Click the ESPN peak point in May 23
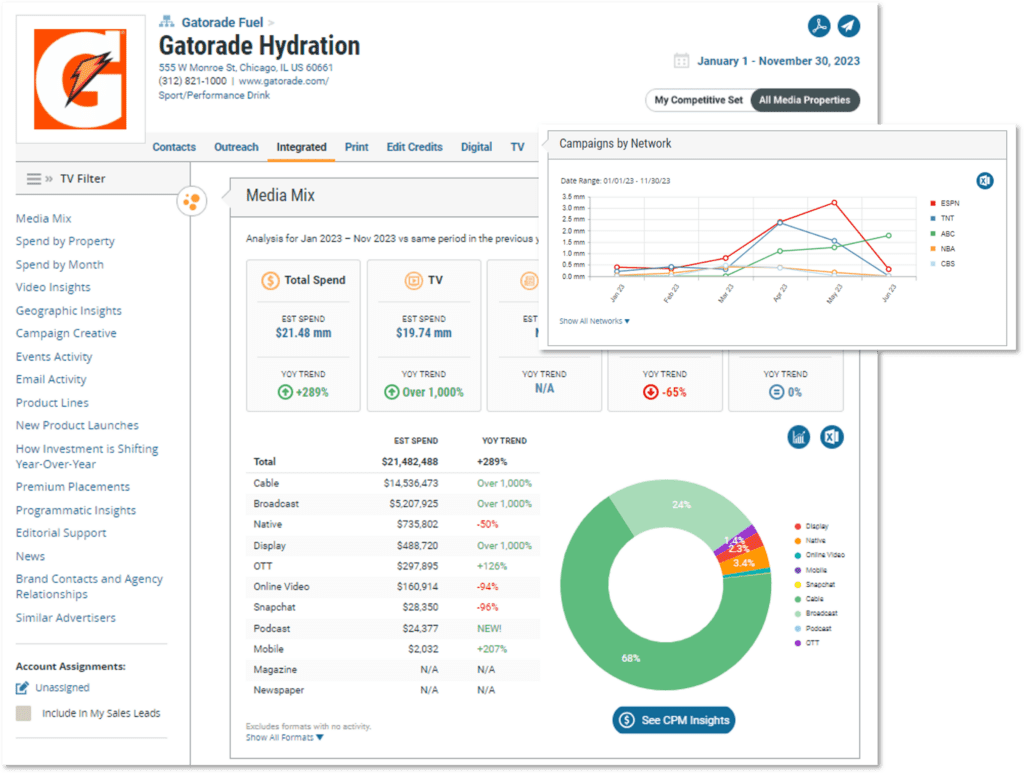 click(x=834, y=203)
